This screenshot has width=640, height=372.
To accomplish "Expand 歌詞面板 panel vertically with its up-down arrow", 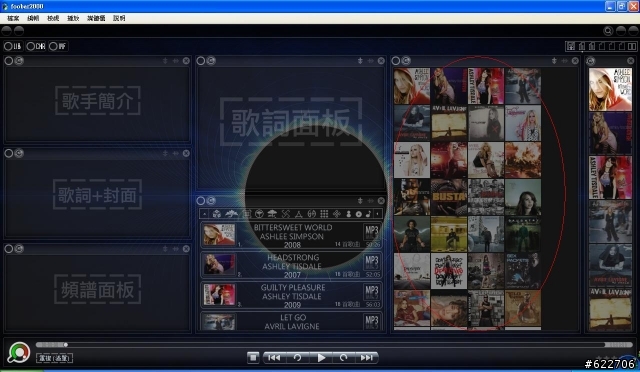I will pos(360,61).
